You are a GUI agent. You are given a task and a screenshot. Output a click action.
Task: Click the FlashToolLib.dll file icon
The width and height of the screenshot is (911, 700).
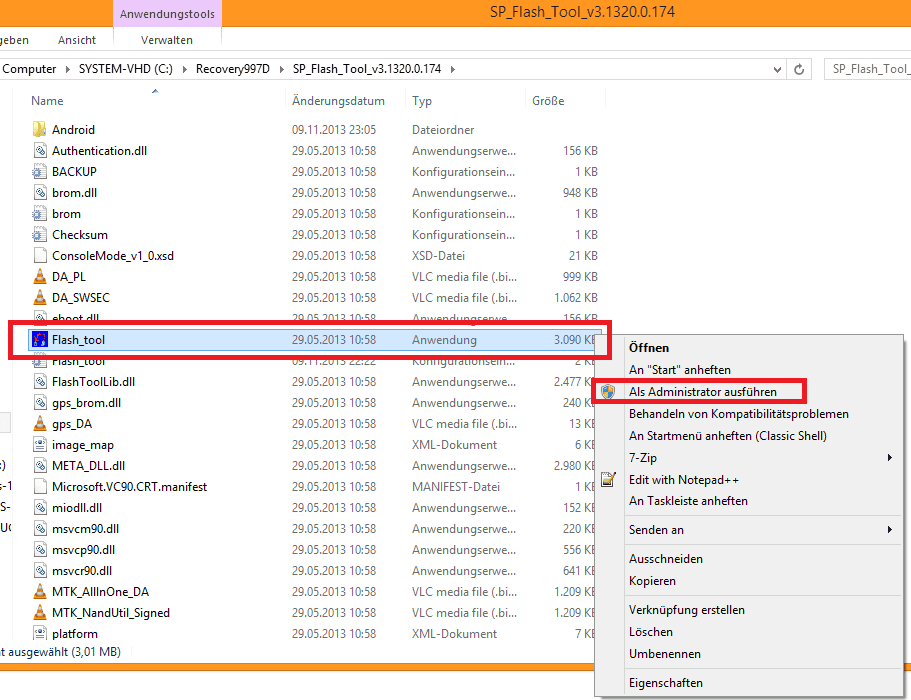pyautogui.click(x=40, y=382)
